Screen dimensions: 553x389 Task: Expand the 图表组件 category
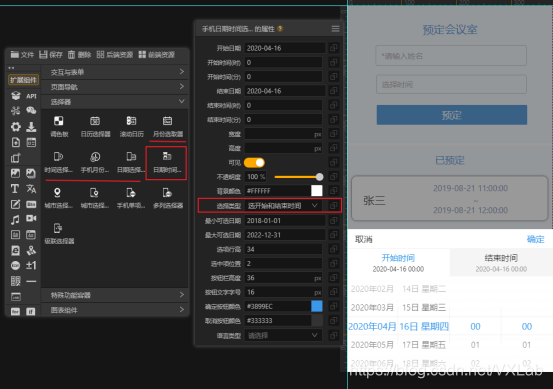coord(115,310)
